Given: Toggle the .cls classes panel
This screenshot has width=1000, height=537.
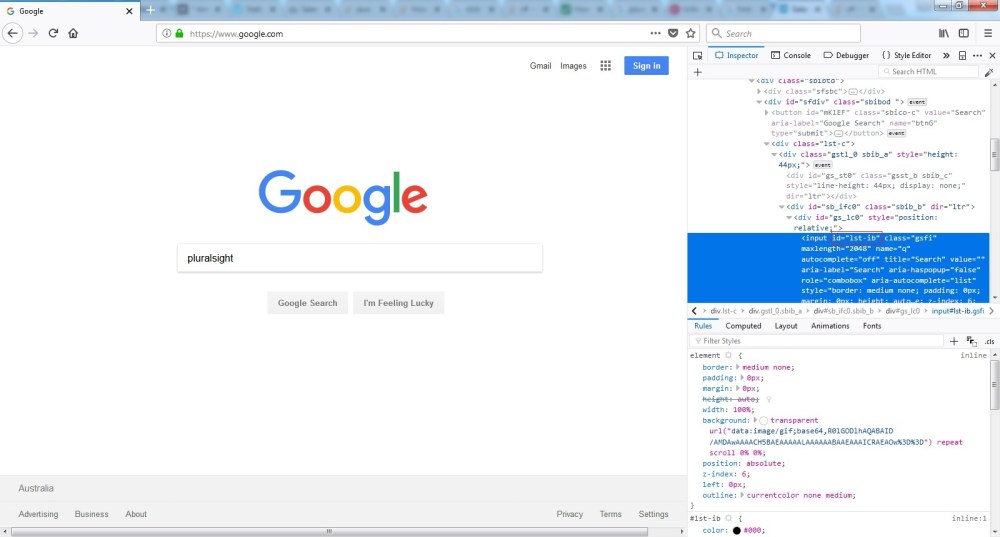Looking at the screenshot, I should tap(989, 341).
